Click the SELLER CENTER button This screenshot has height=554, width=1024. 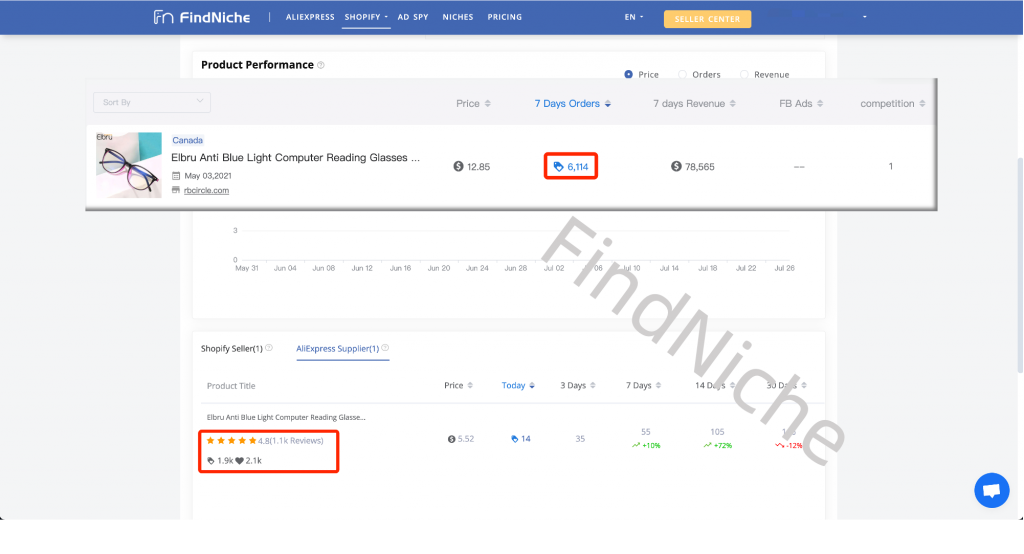pyautogui.click(x=707, y=19)
